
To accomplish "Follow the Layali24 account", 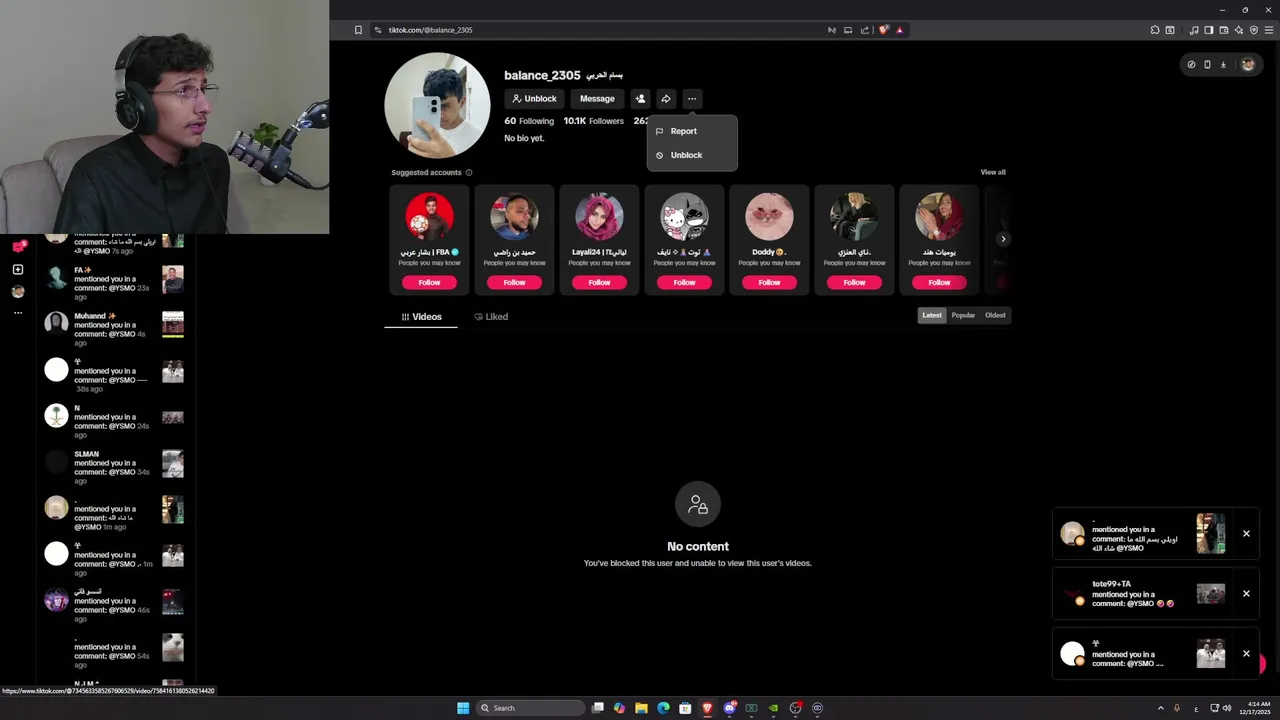I will 599,282.
